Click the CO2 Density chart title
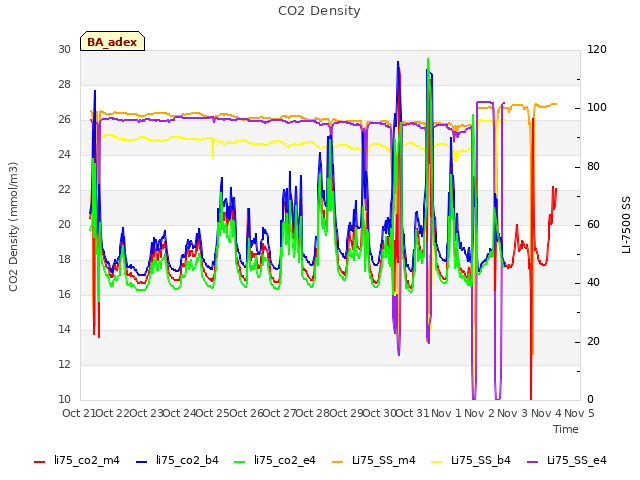 point(319,11)
